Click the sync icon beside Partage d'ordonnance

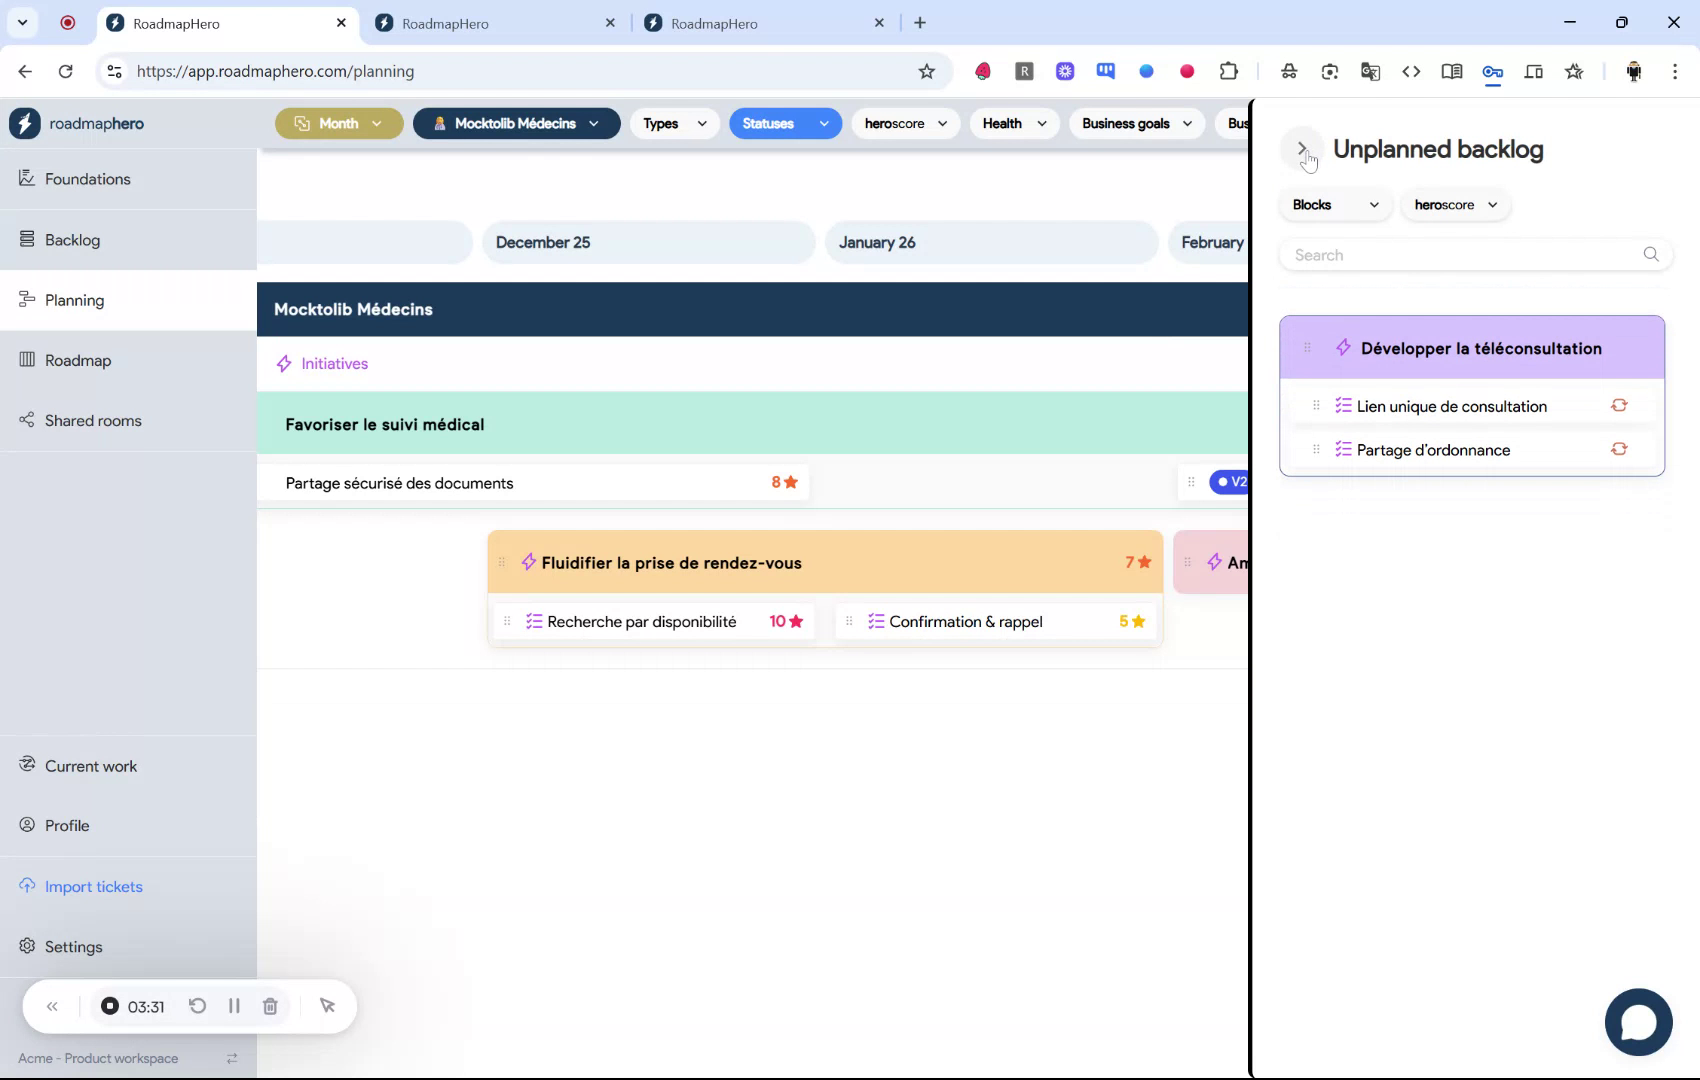tap(1619, 449)
